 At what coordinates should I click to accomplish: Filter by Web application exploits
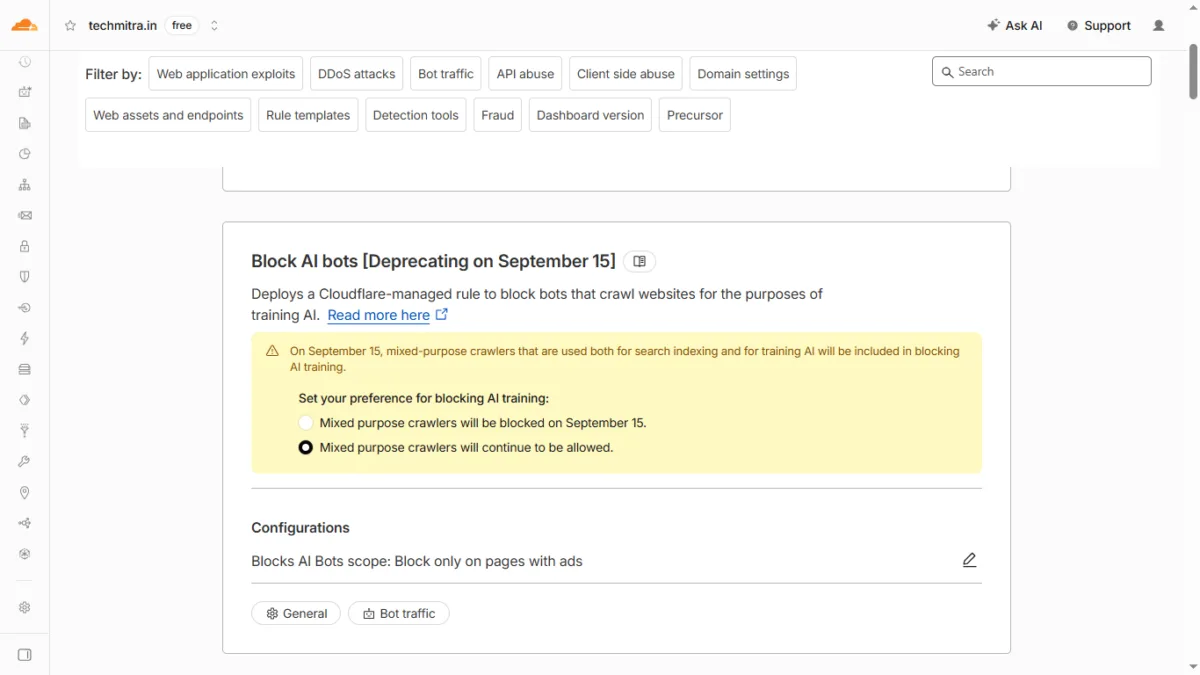226,74
